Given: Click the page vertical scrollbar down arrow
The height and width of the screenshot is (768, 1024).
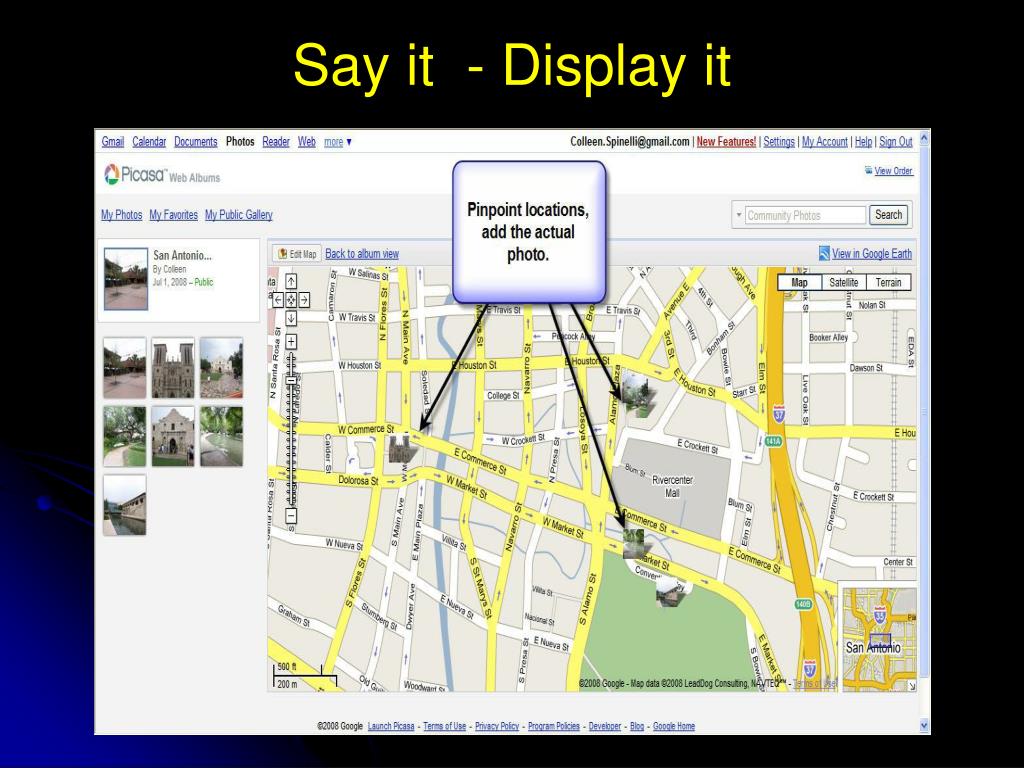Looking at the screenshot, I should coord(924,725).
